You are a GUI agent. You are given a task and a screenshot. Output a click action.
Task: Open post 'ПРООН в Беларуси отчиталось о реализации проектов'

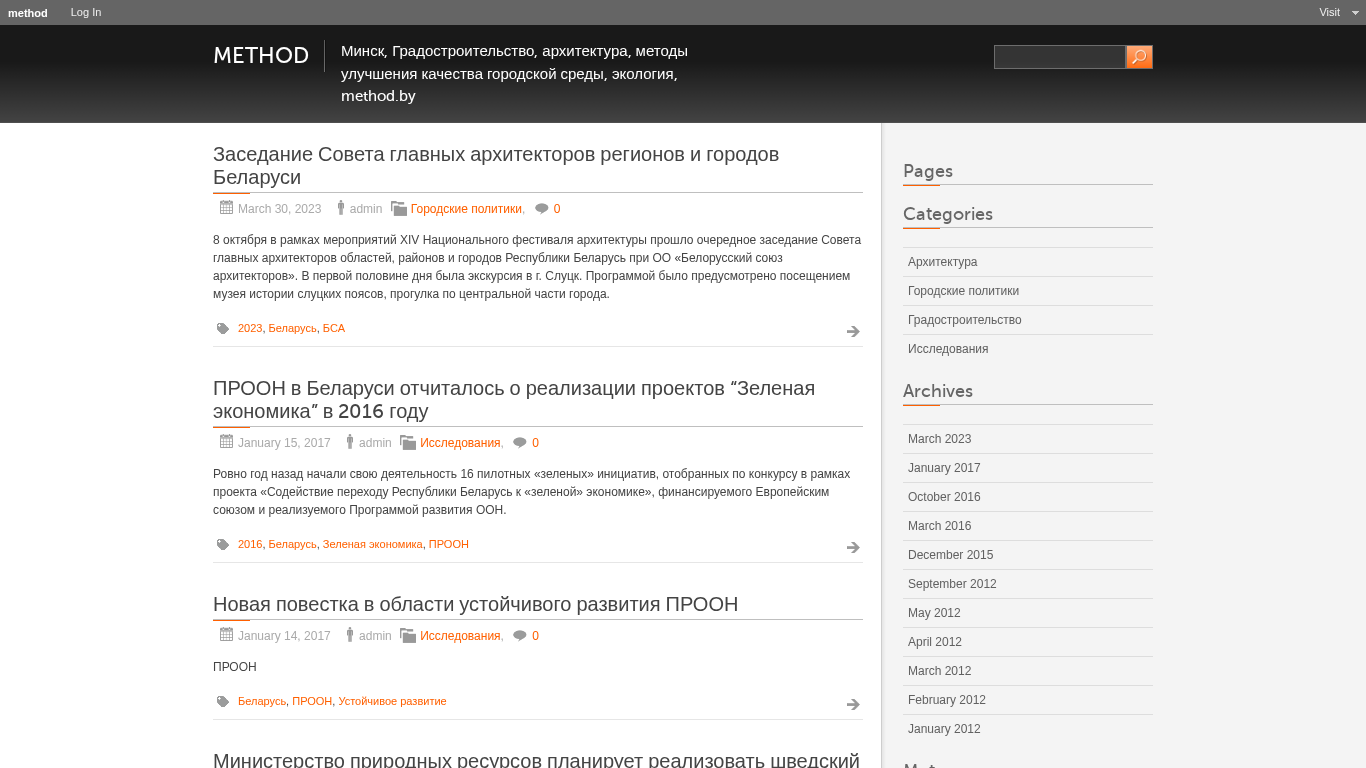pyautogui.click(x=514, y=400)
